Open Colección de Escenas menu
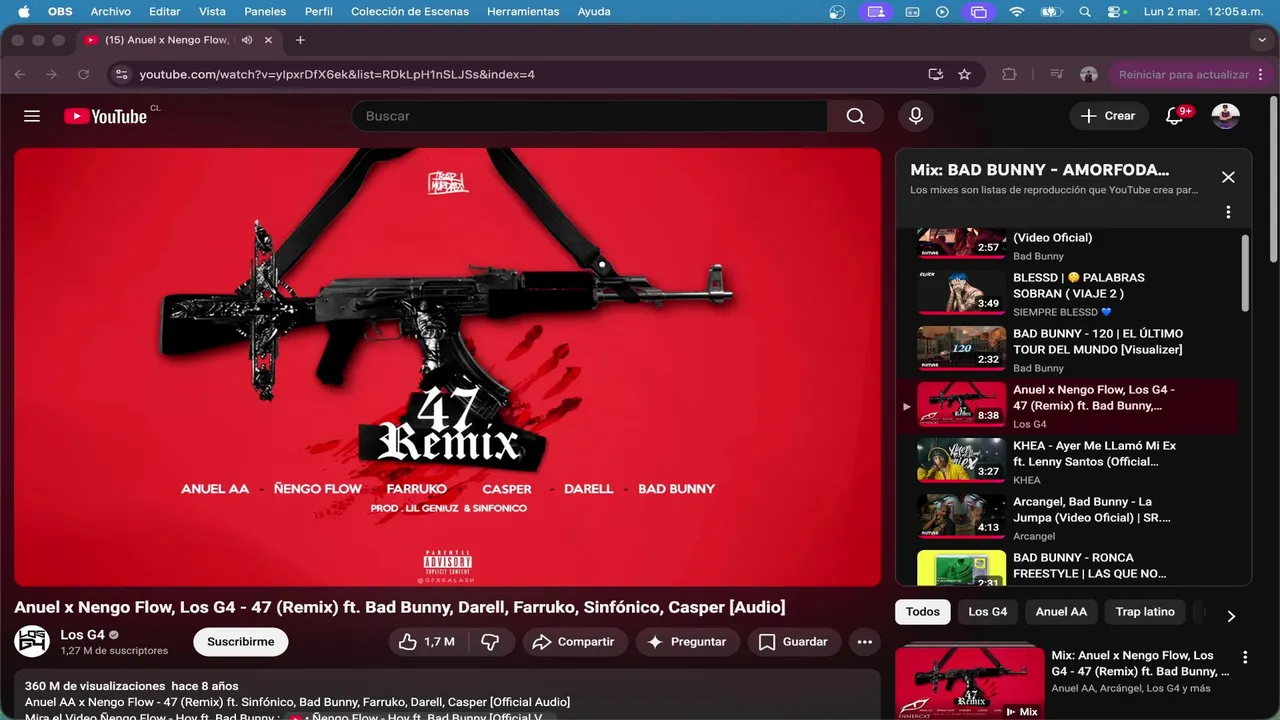Image resolution: width=1280 pixels, height=720 pixels. point(410,12)
